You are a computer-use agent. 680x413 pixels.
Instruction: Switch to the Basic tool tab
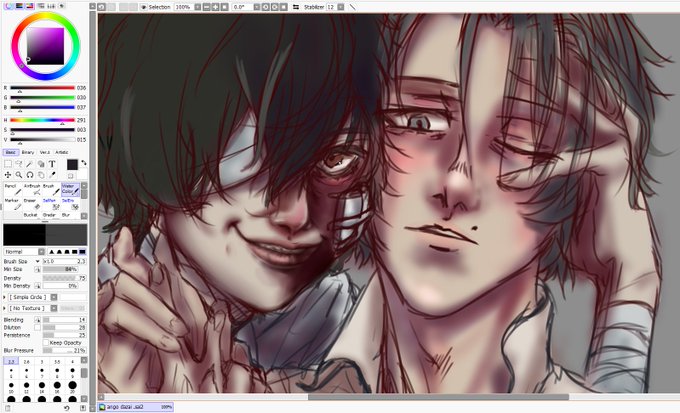[x=11, y=152]
